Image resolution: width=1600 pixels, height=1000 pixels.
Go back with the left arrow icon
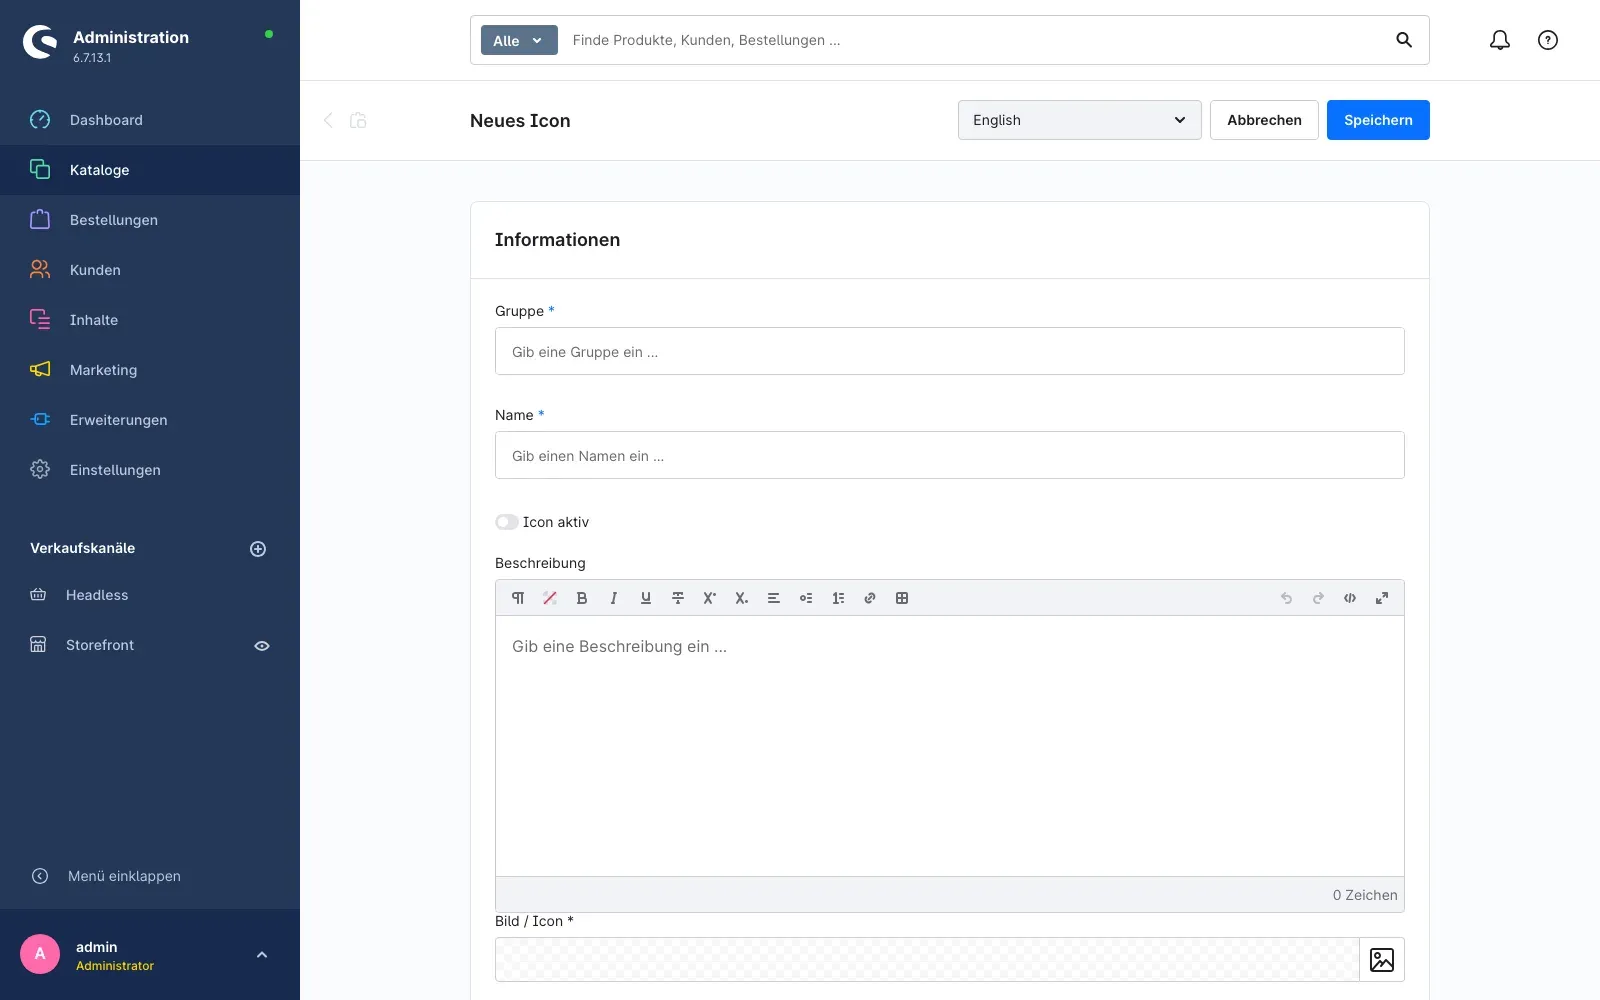pos(328,120)
